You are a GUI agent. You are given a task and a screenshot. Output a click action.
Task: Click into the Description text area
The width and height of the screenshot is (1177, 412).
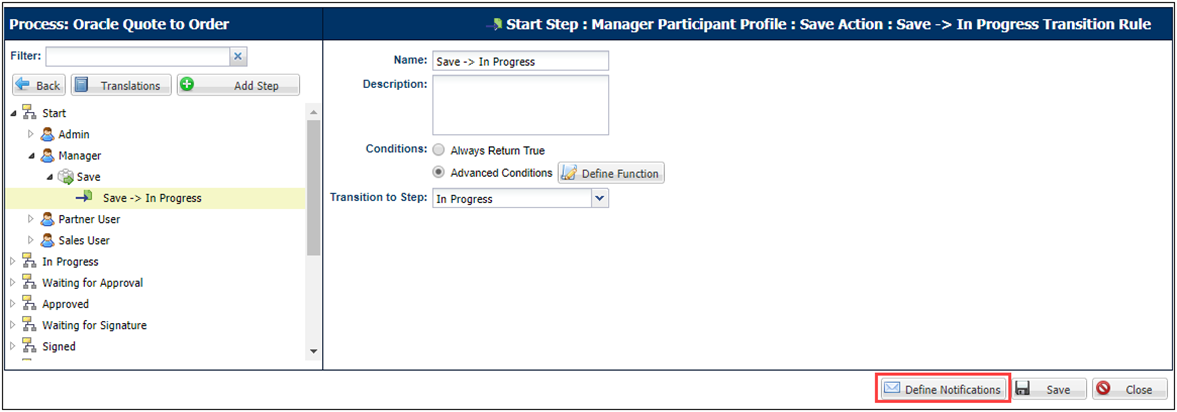tap(520, 105)
